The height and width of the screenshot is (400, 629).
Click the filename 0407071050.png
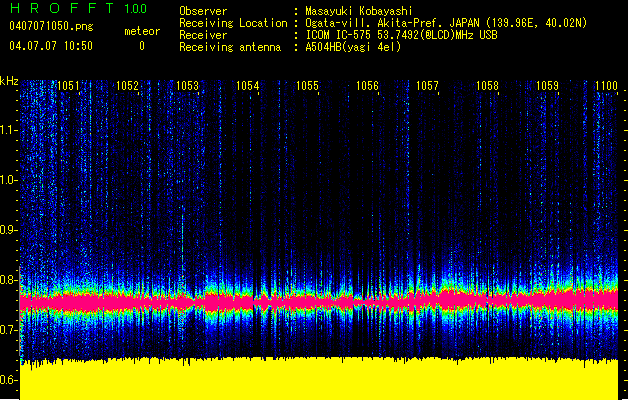pyautogui.click(x=51, y=26)
